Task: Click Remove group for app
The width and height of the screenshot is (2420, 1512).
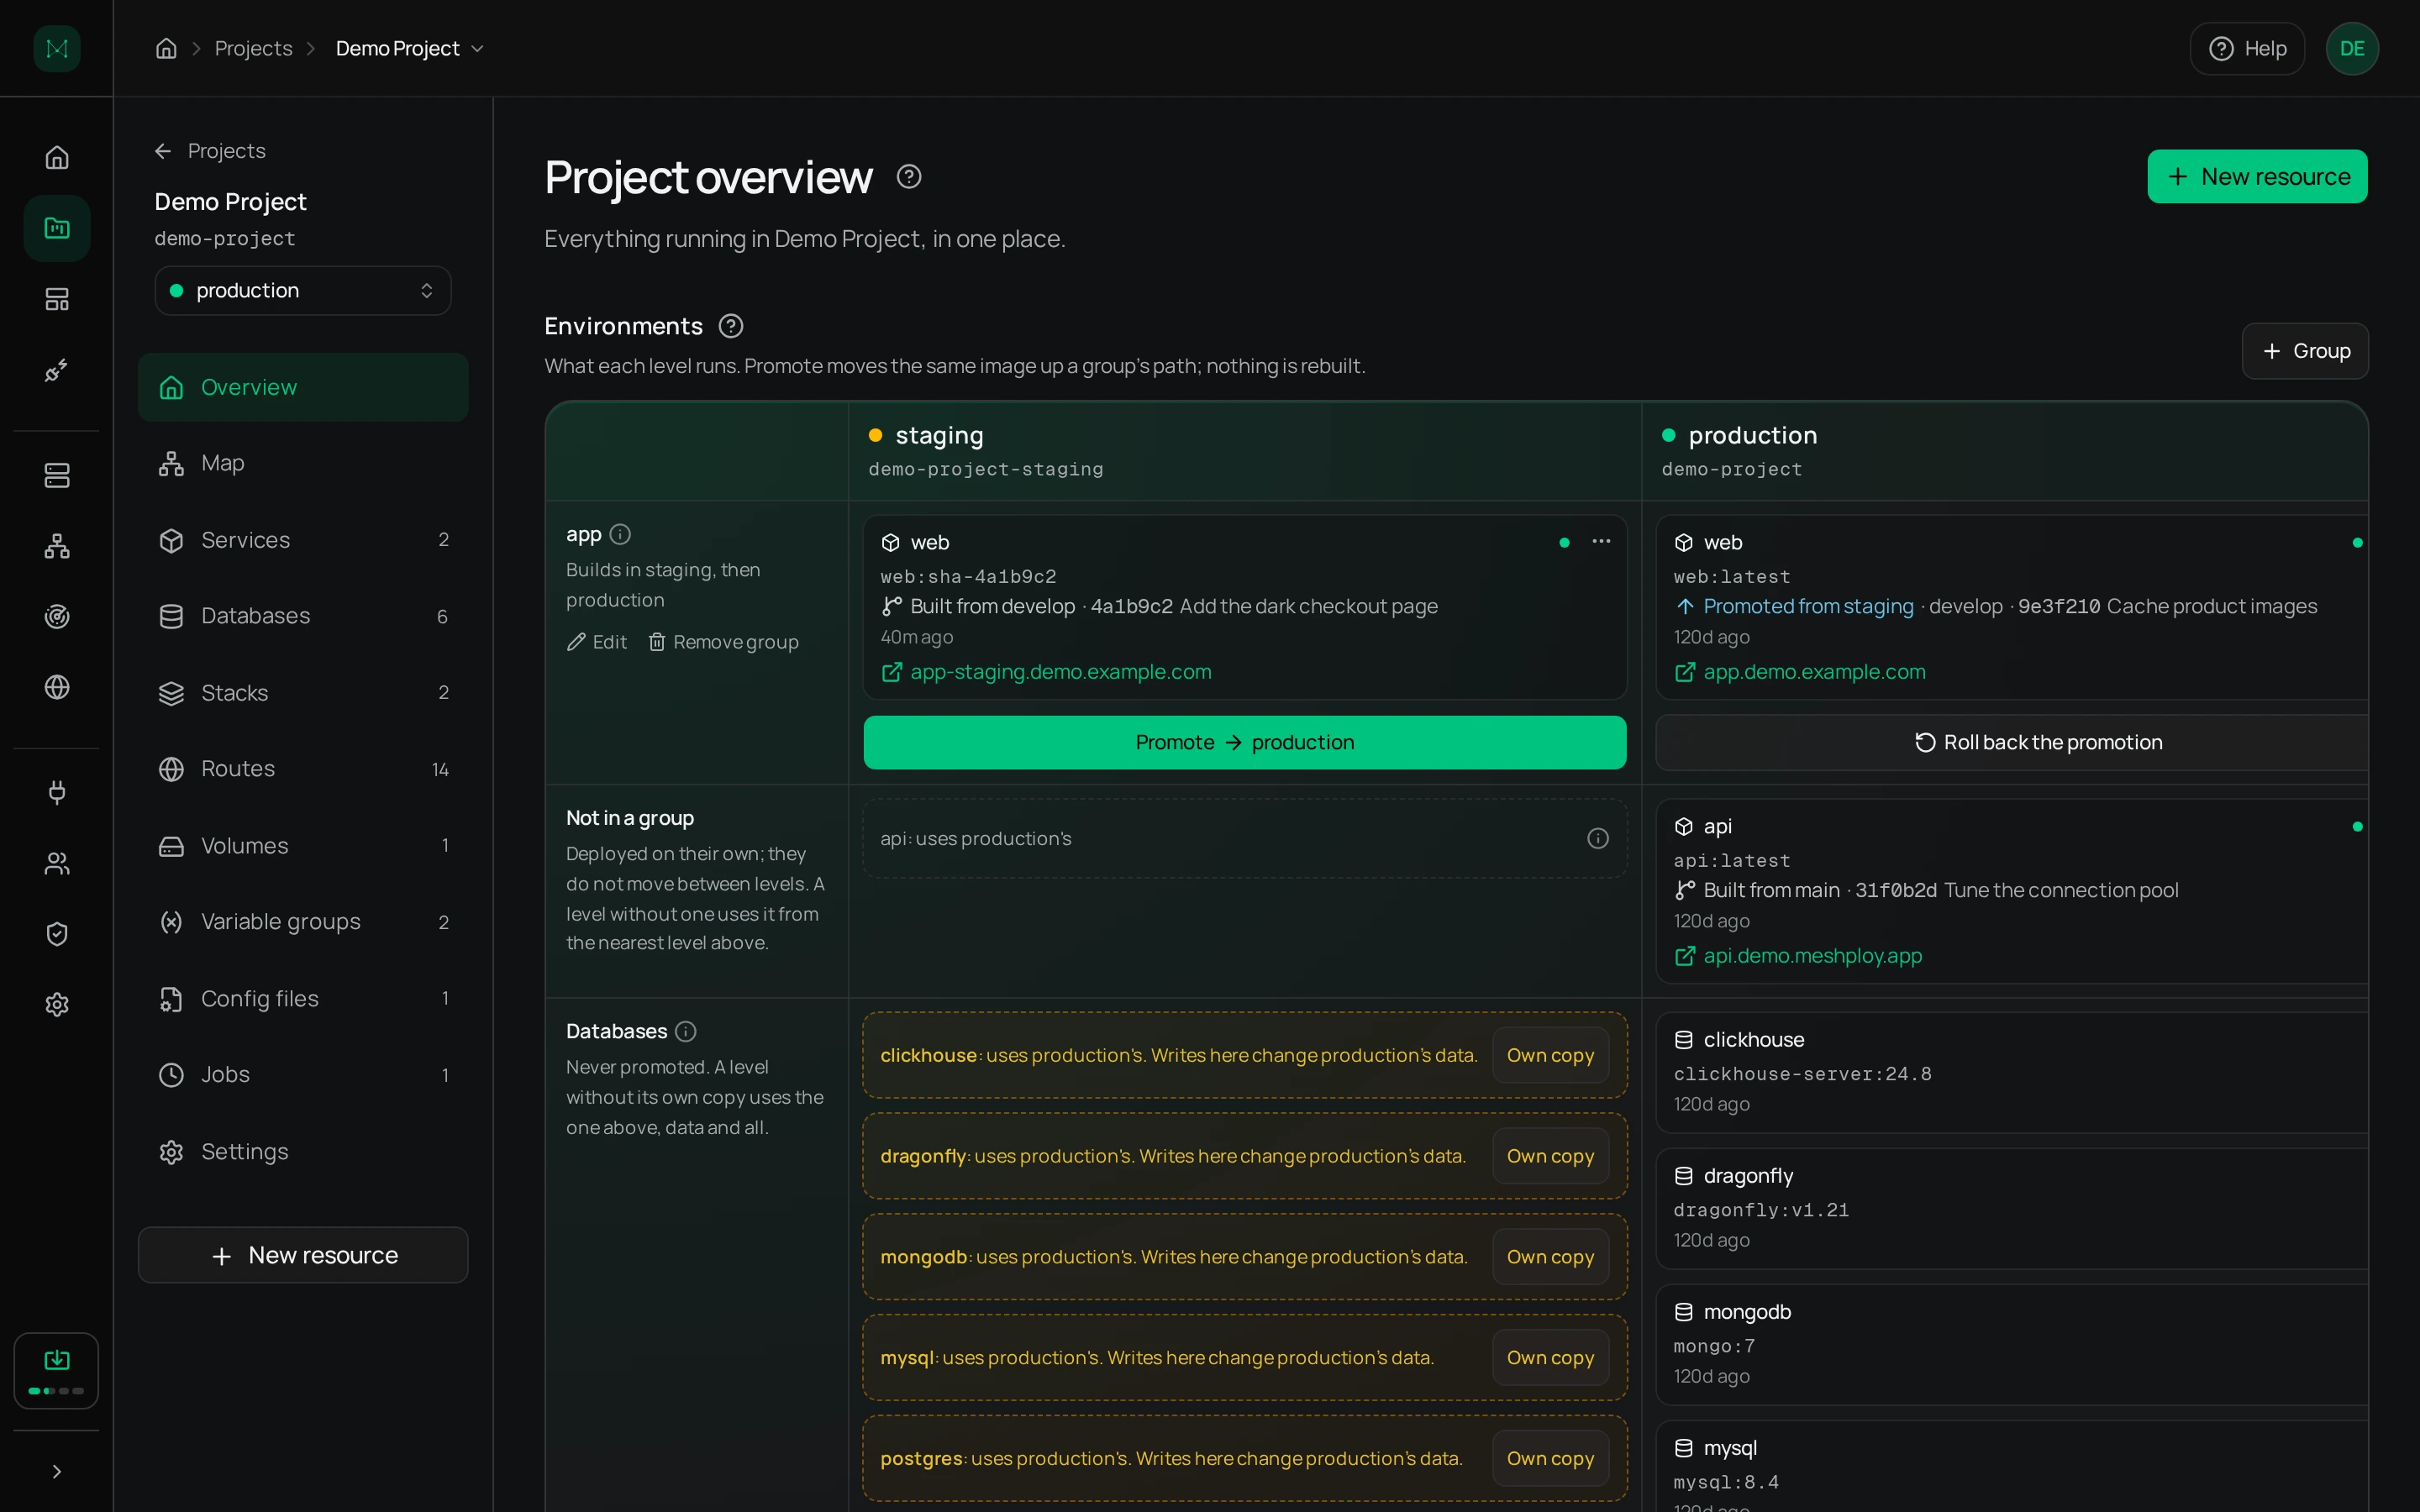Action: click(x=723, y=642)
